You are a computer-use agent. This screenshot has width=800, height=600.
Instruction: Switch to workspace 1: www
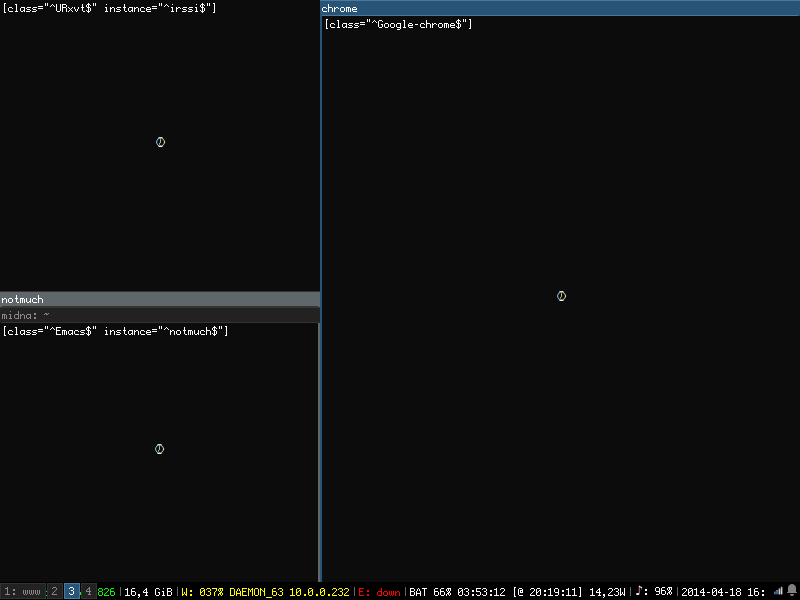(x=22, y=592)
